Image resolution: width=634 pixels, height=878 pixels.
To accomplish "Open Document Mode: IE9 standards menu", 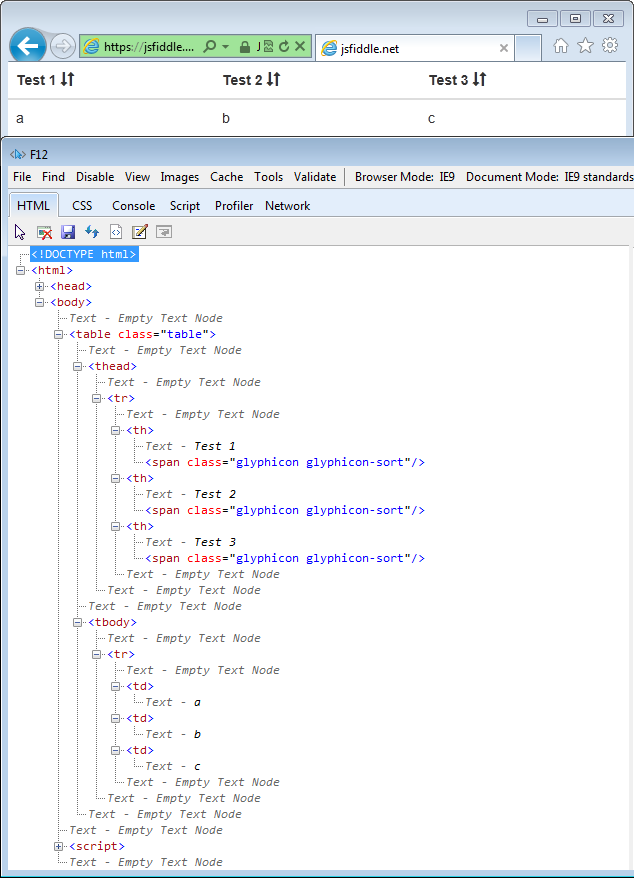I will tap(549, 177).
